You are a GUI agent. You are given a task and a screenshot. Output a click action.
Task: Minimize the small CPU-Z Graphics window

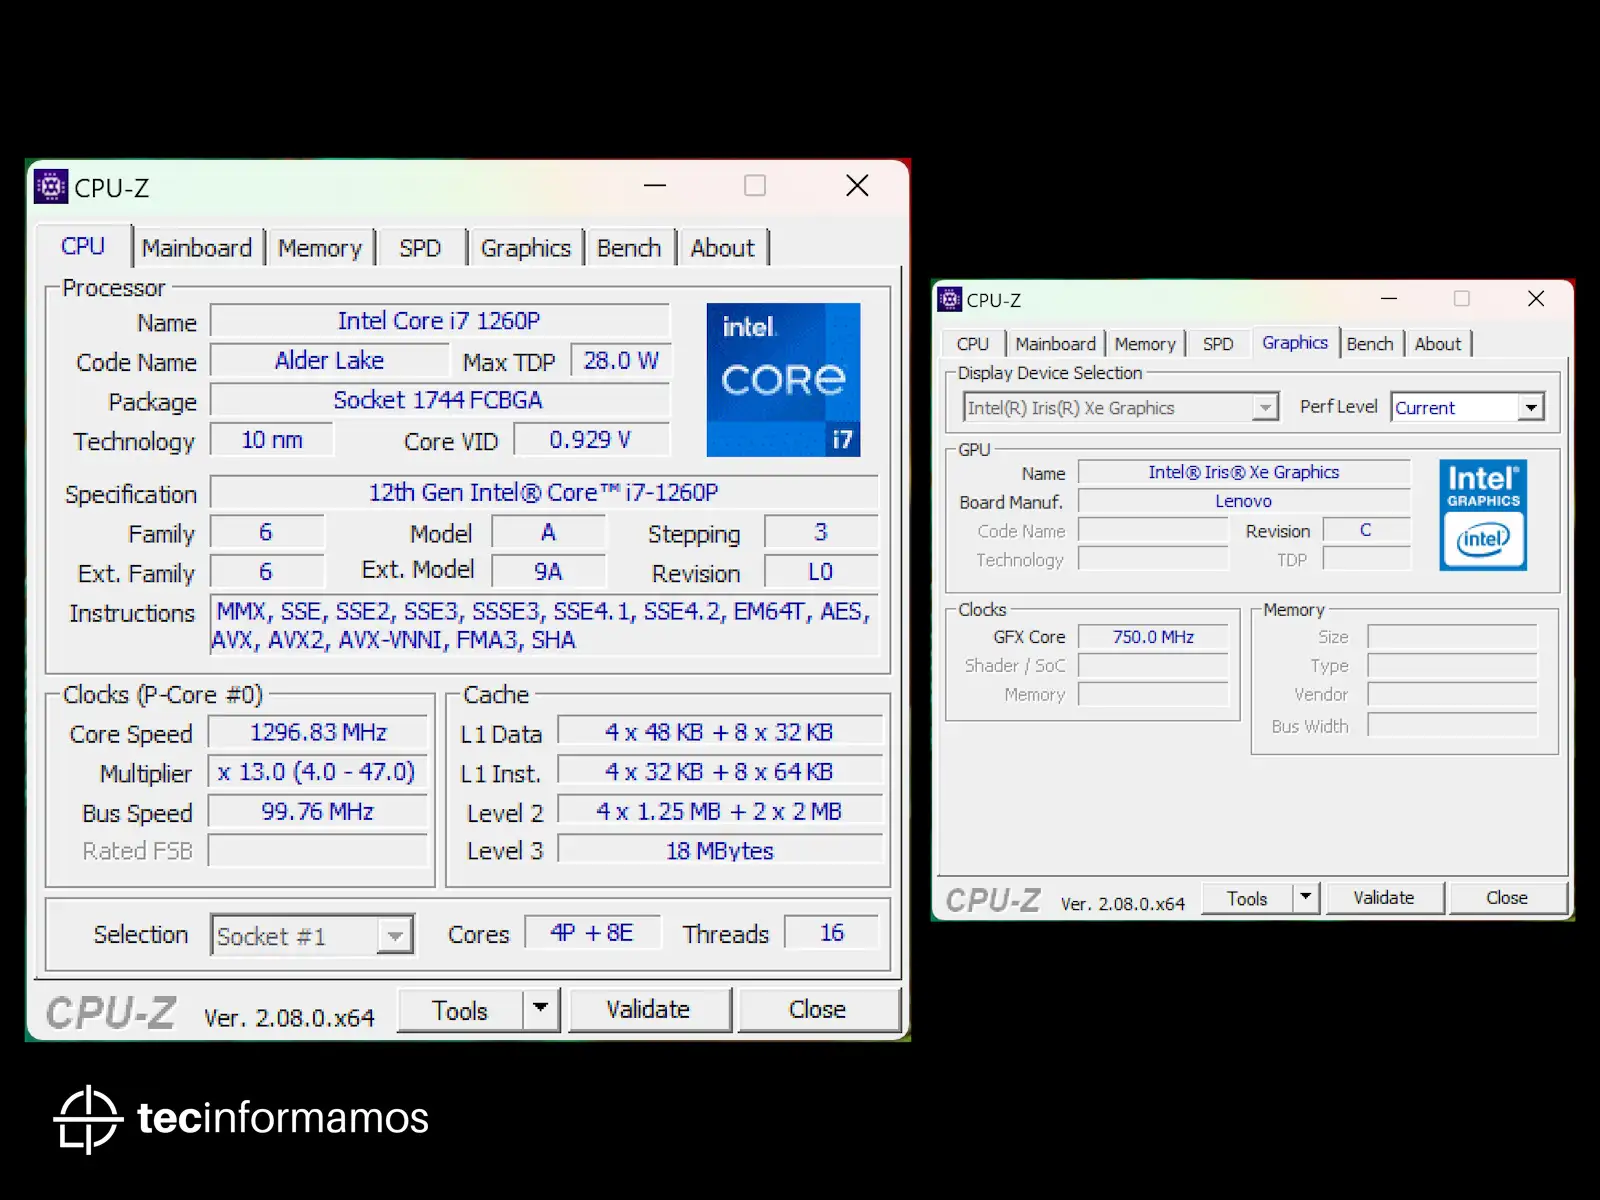tap(1389, 299)
